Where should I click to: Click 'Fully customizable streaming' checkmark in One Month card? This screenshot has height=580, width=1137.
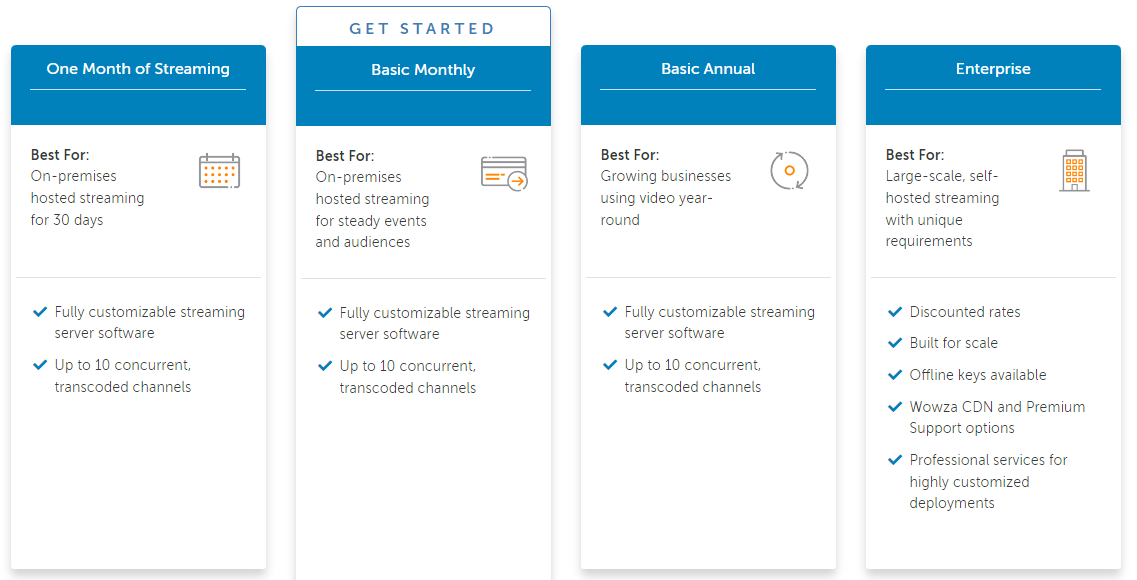click(x=40, y=312)
